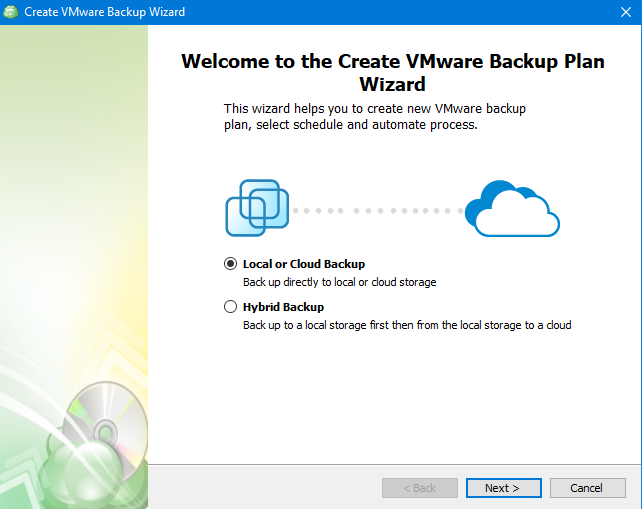Click the 'Welcome to the Create VMware Backup Plan Wizard' heading

(393, 72)
